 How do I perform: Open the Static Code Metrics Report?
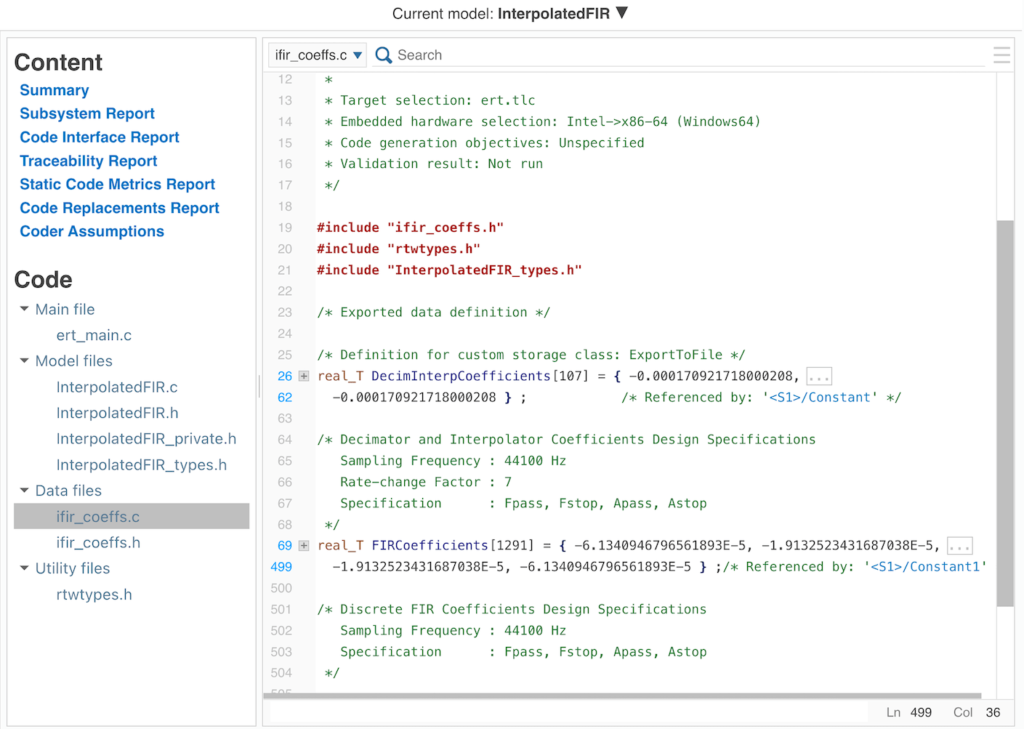[116, 184]
